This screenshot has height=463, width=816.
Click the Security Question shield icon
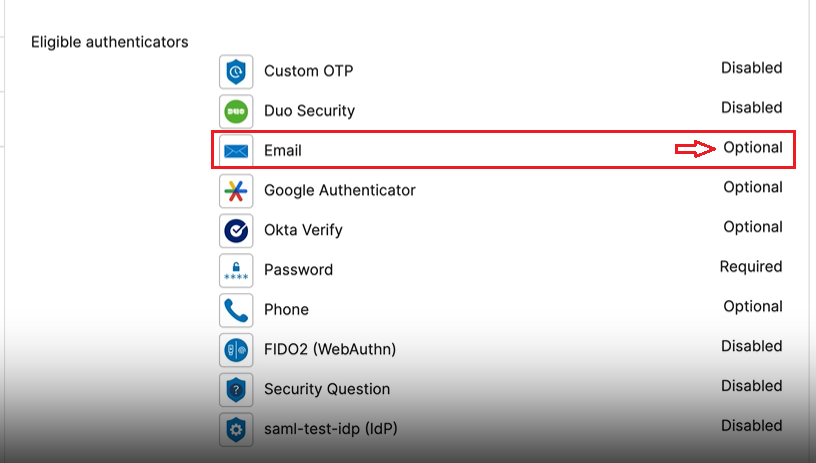coord(236,390)
